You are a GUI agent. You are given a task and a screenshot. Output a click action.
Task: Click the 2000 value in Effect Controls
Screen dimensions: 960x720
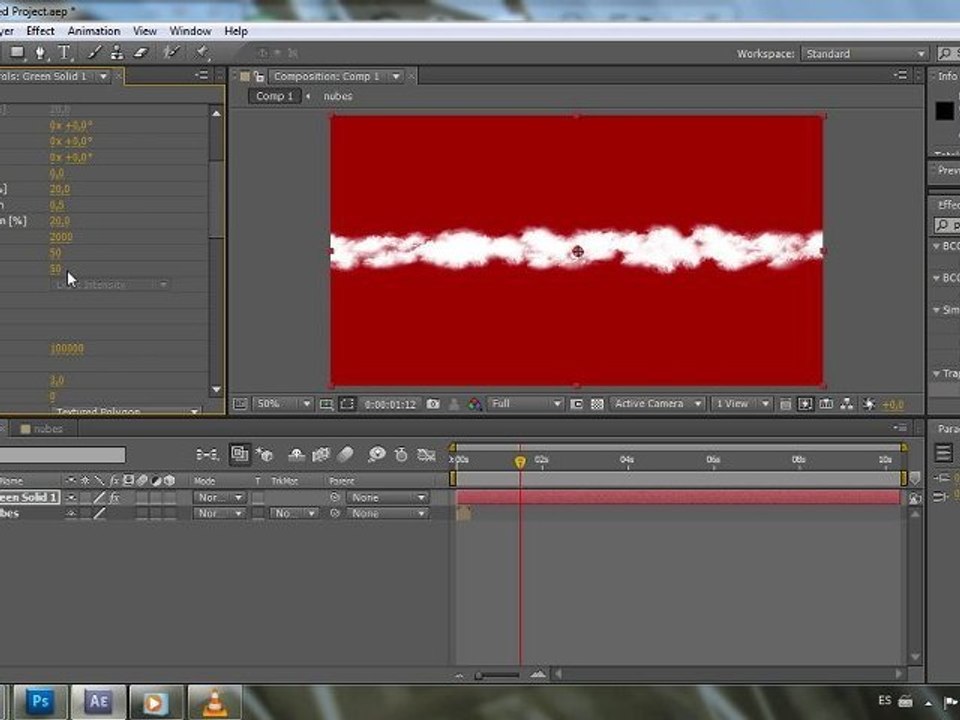point(61,237)
